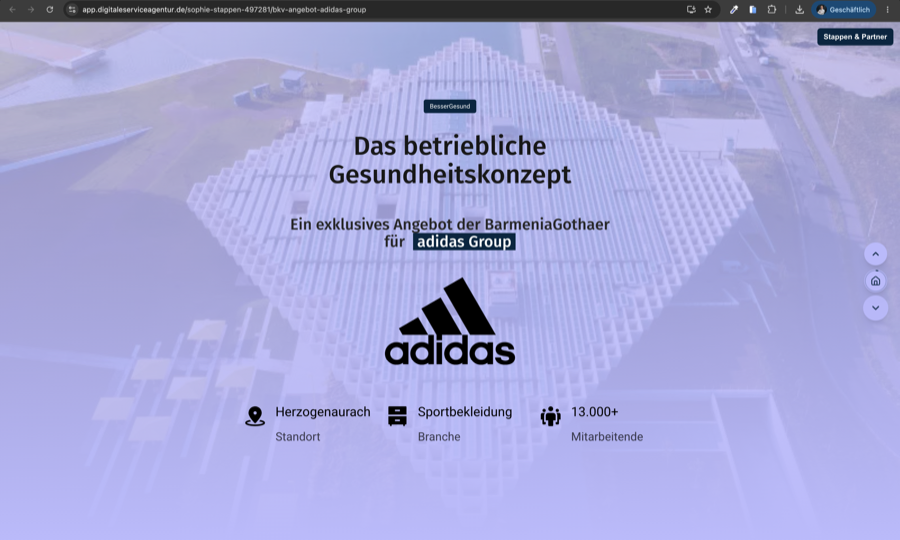This screenshot has width=900, height=540.
Task: Open the blue documents extension icon
Action: [x=752, y=10]
